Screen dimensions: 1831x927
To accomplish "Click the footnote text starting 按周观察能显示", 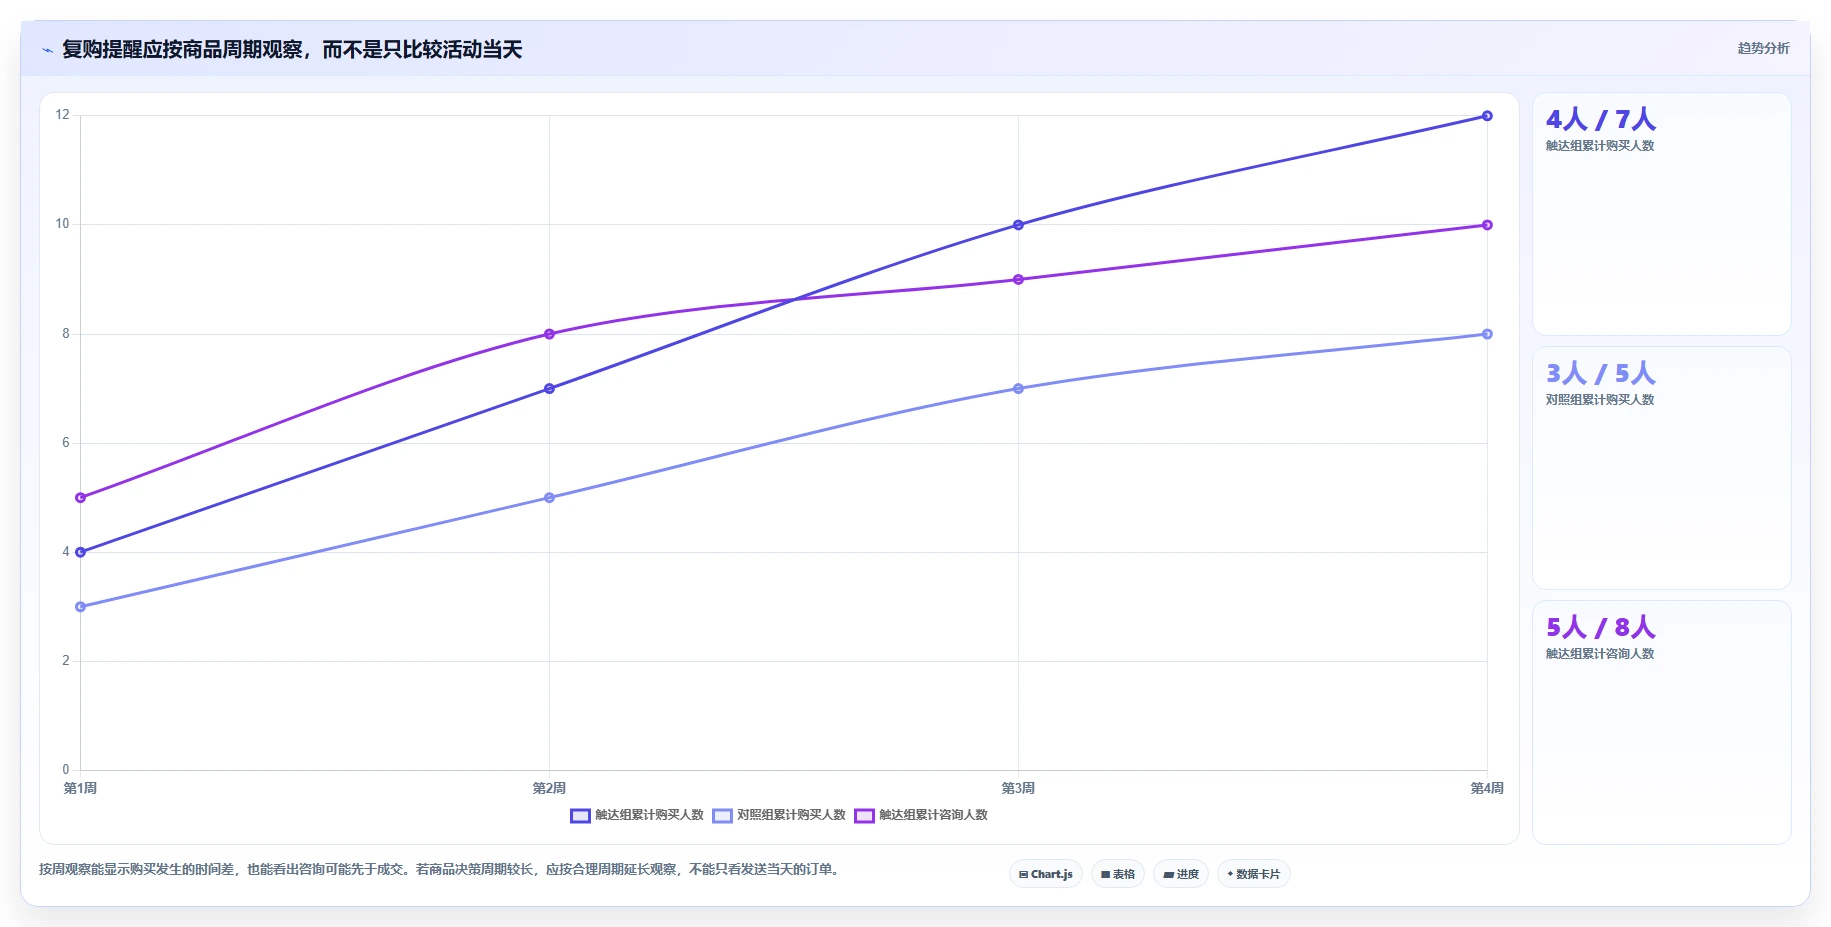I will point(441,870).
